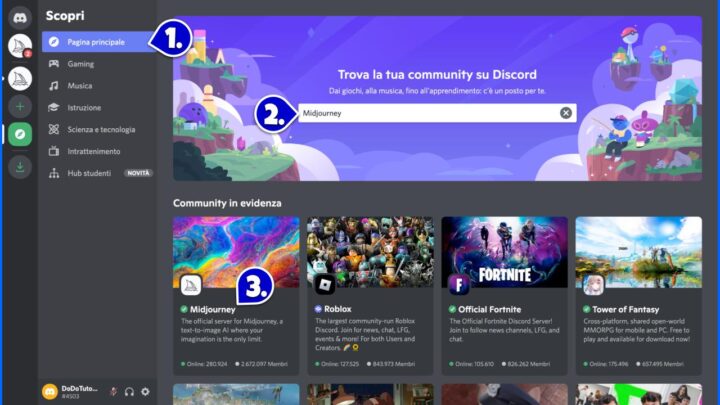This screenshot has width=720, height=405.
Task: Click 'The Official Fortnite Discord Server!' description
Action: [504, 330]
